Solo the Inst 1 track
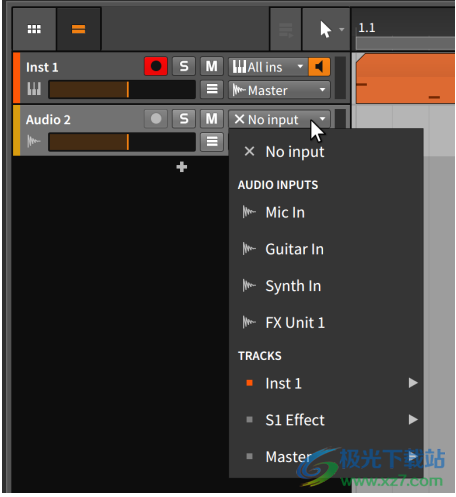Viewport: 456px width, 497px height. point(184,66)
